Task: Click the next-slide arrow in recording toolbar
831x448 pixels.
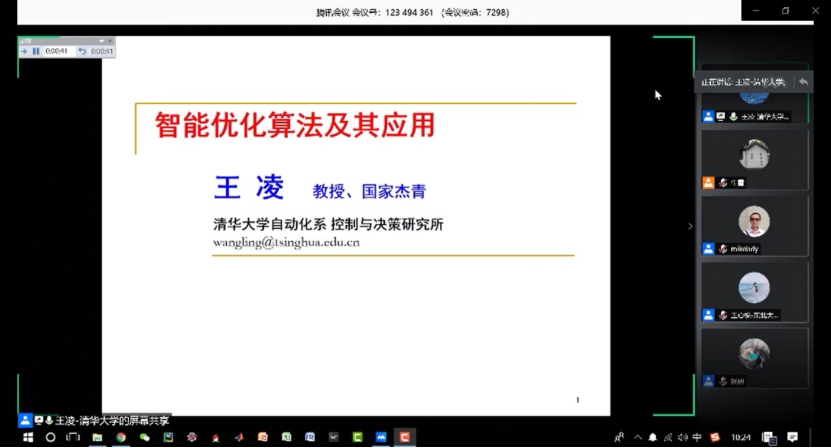Action: (24, 51)
